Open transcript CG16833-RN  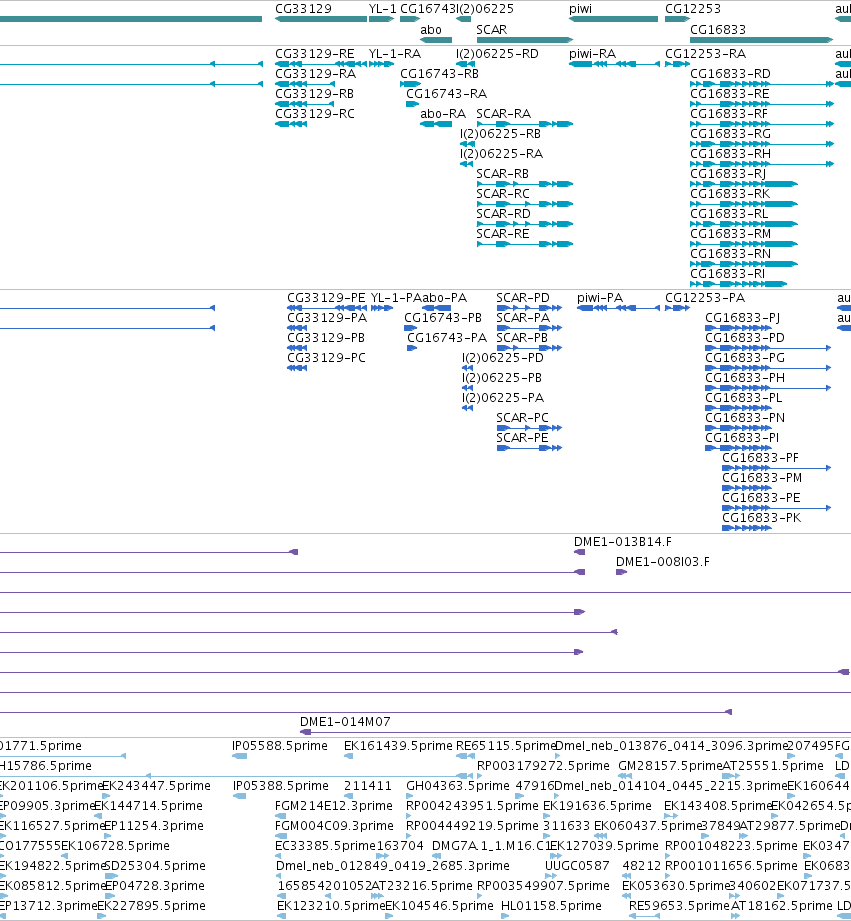point(731,254)
